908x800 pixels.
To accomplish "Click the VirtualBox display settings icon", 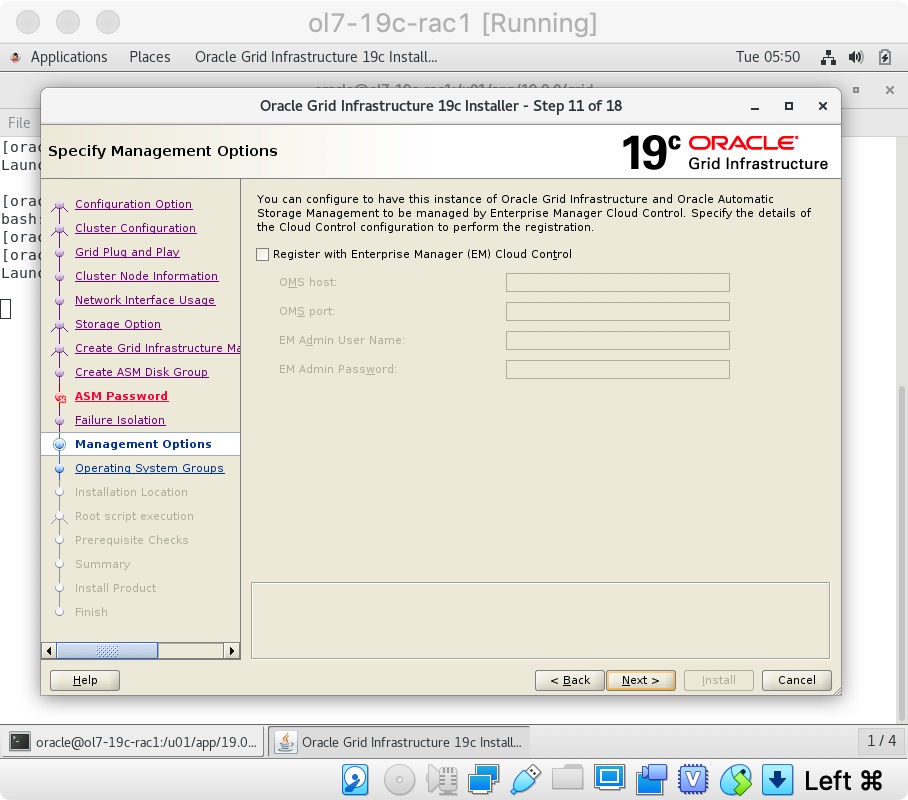I will tap(609, 779).
